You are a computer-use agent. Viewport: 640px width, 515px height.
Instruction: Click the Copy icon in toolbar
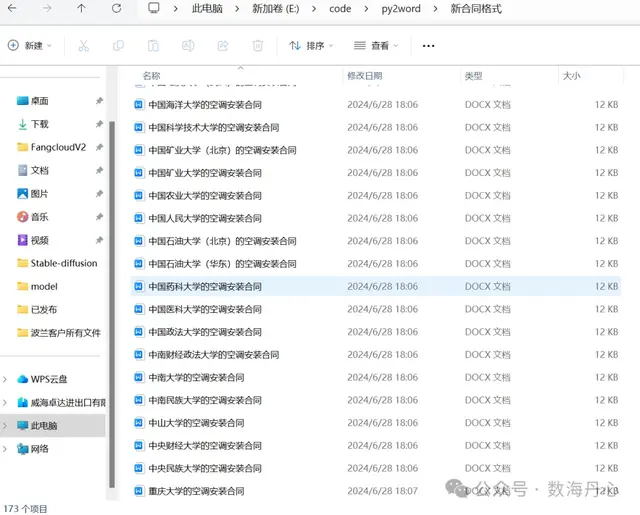point(118,45)
